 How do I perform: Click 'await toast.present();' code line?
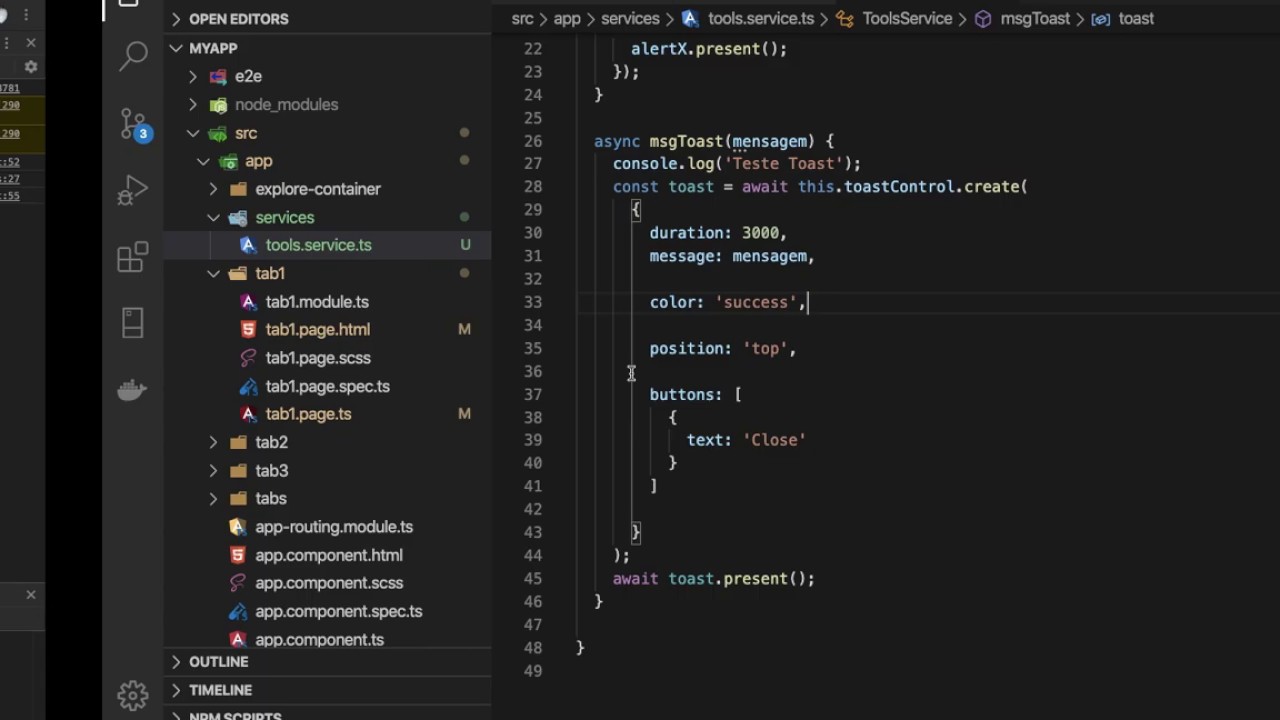click(x=714, y=578)
